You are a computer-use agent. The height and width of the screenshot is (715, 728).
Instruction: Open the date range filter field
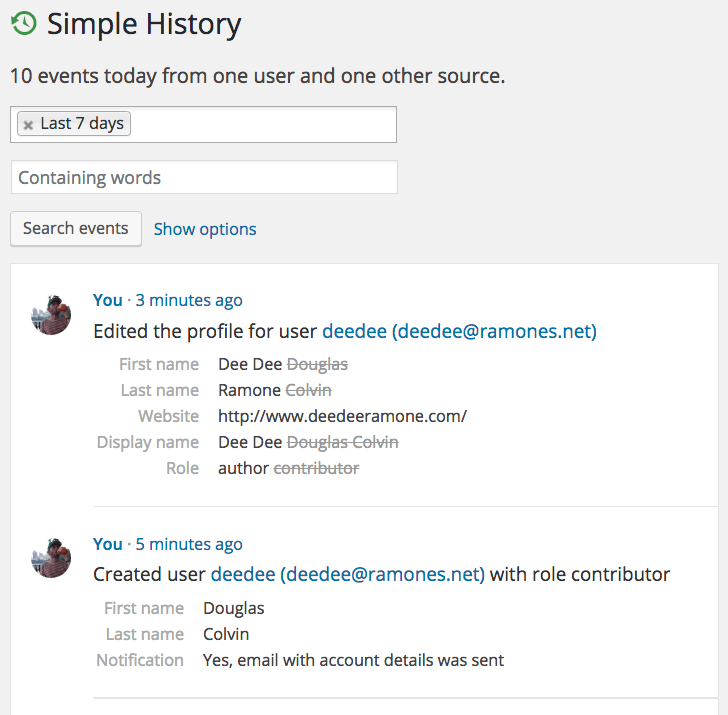point(265,125)
